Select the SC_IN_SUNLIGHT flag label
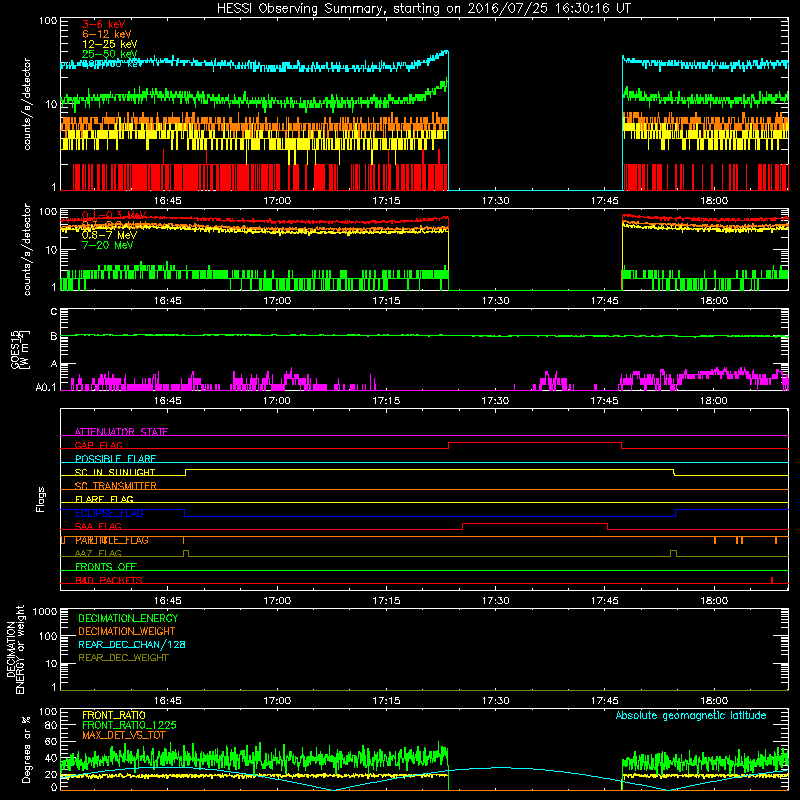This screenshot has height=800, width=800. pyautogui.click(x=115, y=472)
